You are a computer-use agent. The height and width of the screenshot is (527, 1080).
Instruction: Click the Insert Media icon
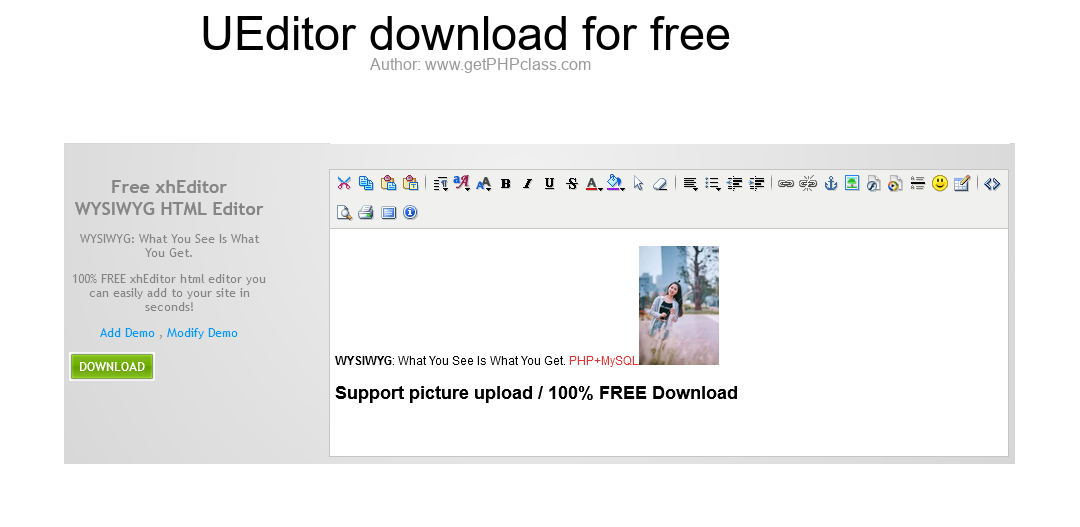click(x=895, y=183)
